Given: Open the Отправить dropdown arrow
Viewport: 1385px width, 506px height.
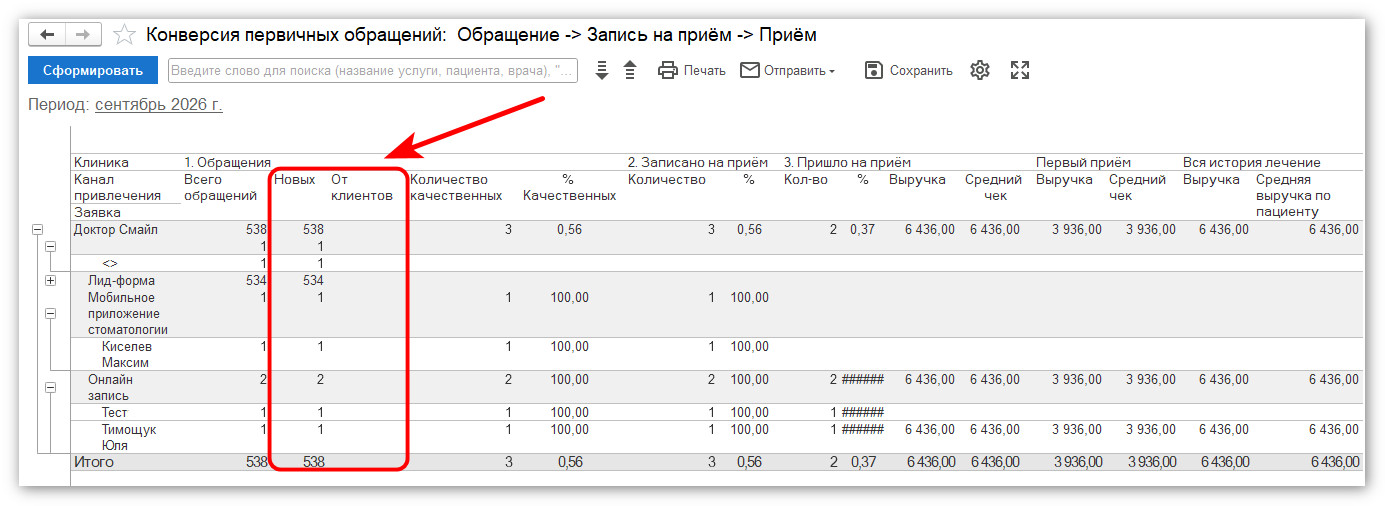Looking at the screenshot, I should pos(831,71).
